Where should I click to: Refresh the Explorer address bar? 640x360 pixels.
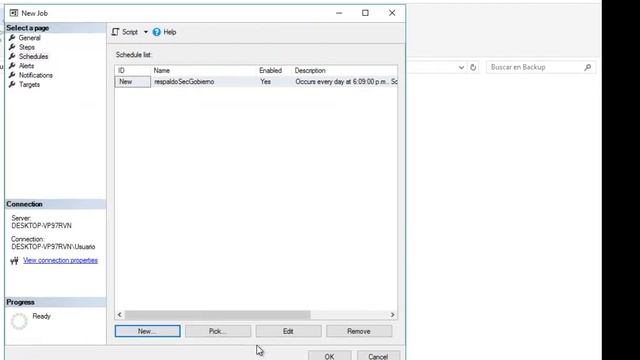click(473, 67)
